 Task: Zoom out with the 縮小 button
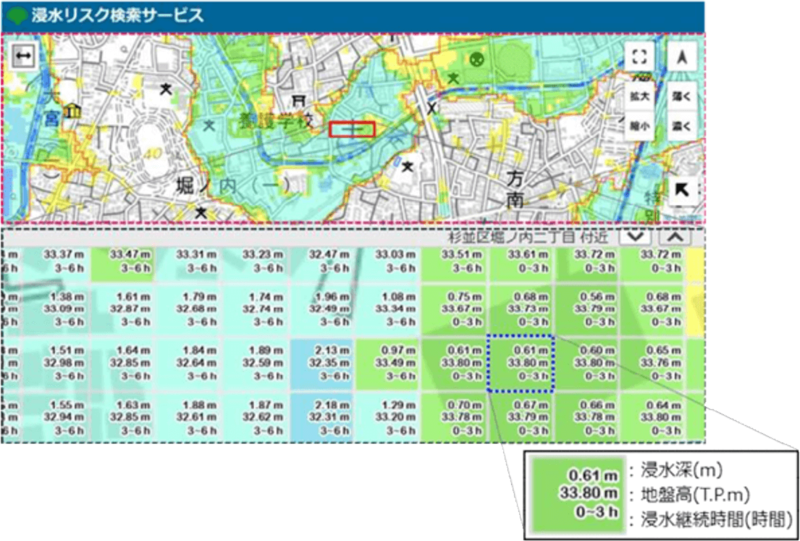point(640,128)
